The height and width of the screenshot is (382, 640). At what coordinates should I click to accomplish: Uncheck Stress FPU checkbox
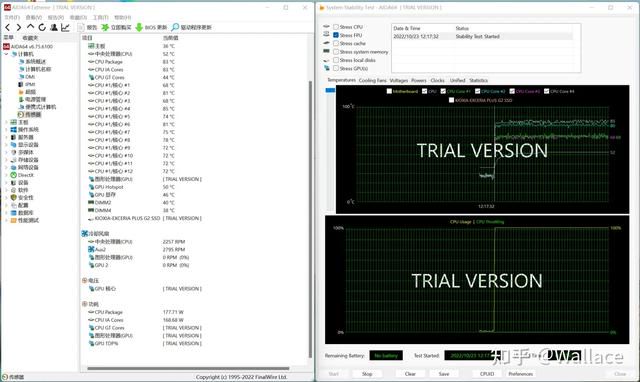(x=336, y=35)
